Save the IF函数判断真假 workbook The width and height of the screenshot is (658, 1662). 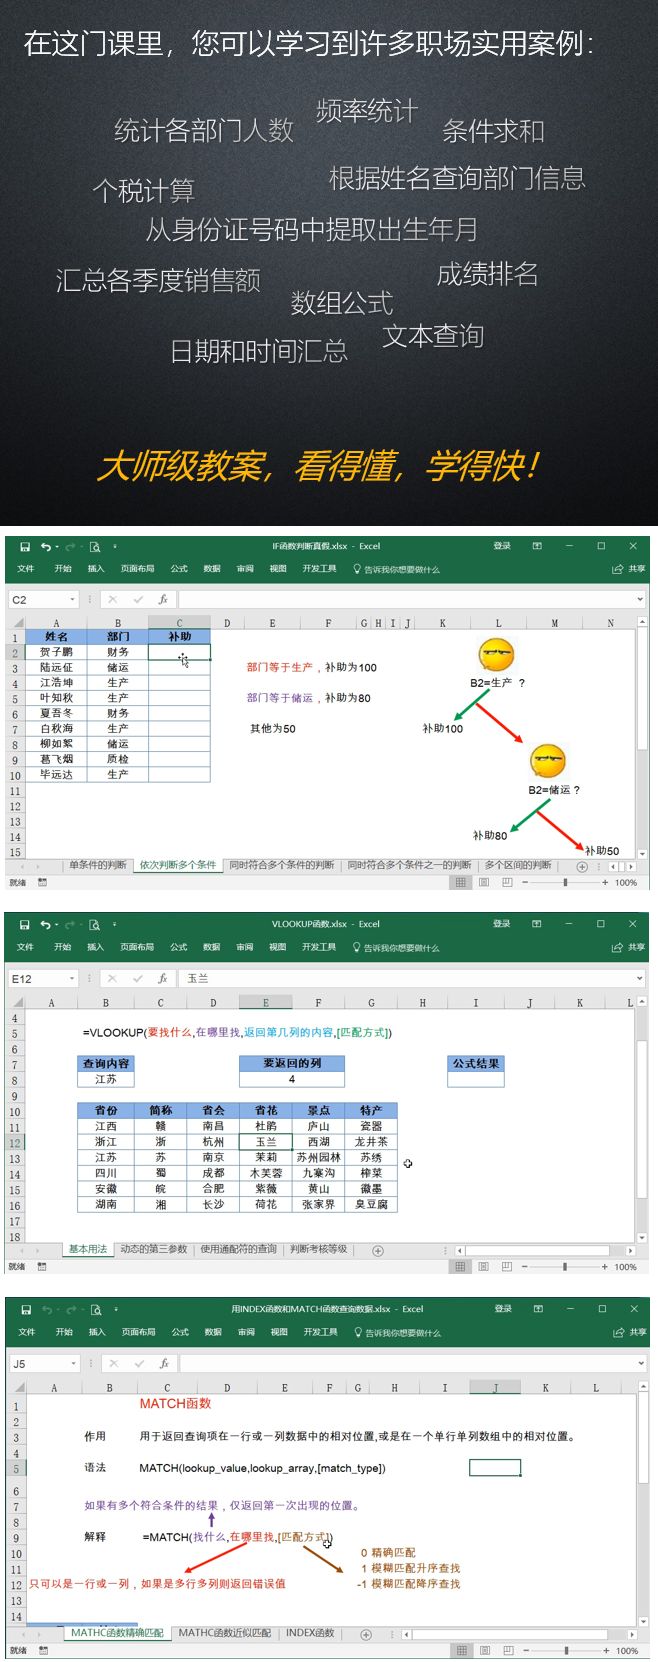tap(25, 546)
